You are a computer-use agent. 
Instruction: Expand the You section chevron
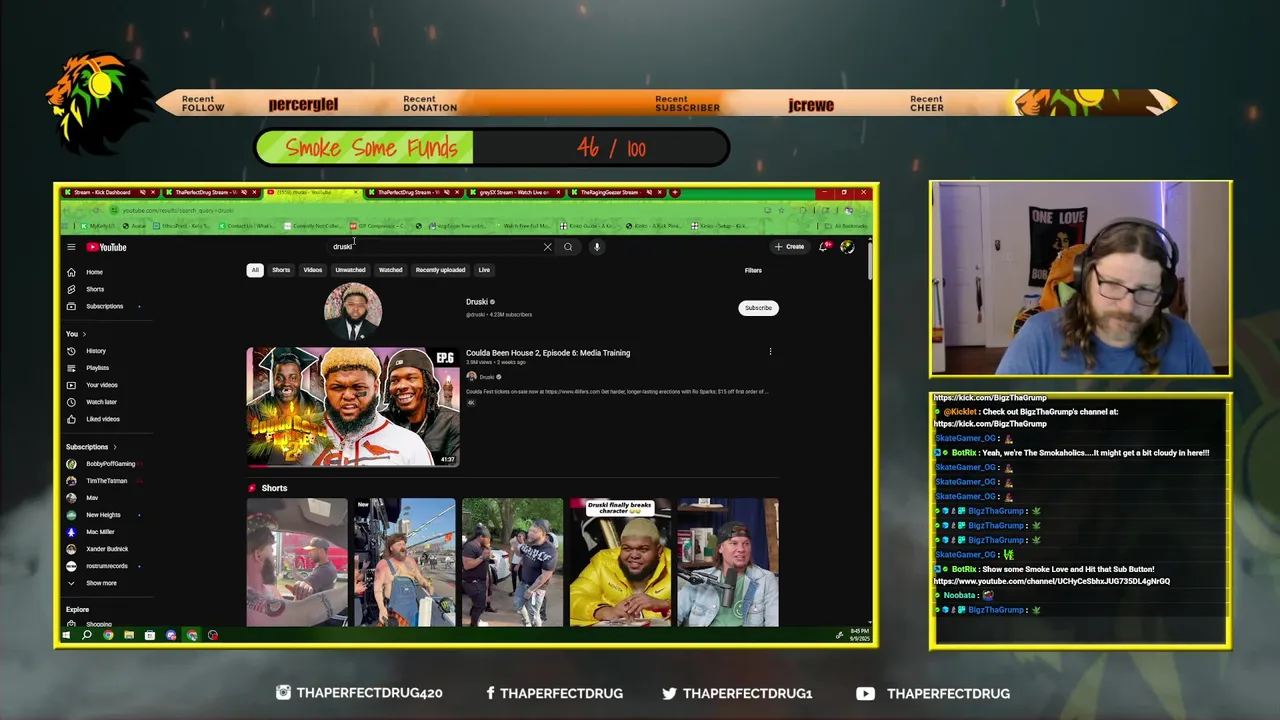84,334
